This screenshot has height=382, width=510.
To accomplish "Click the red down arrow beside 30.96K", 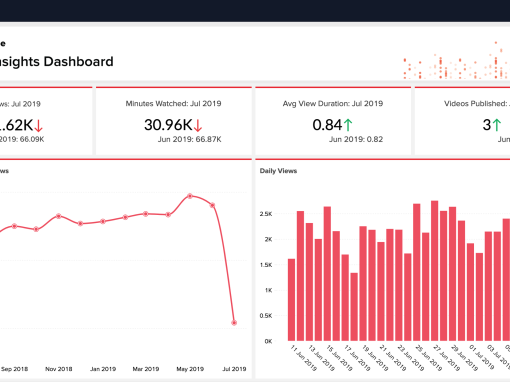I will (198, 126).
